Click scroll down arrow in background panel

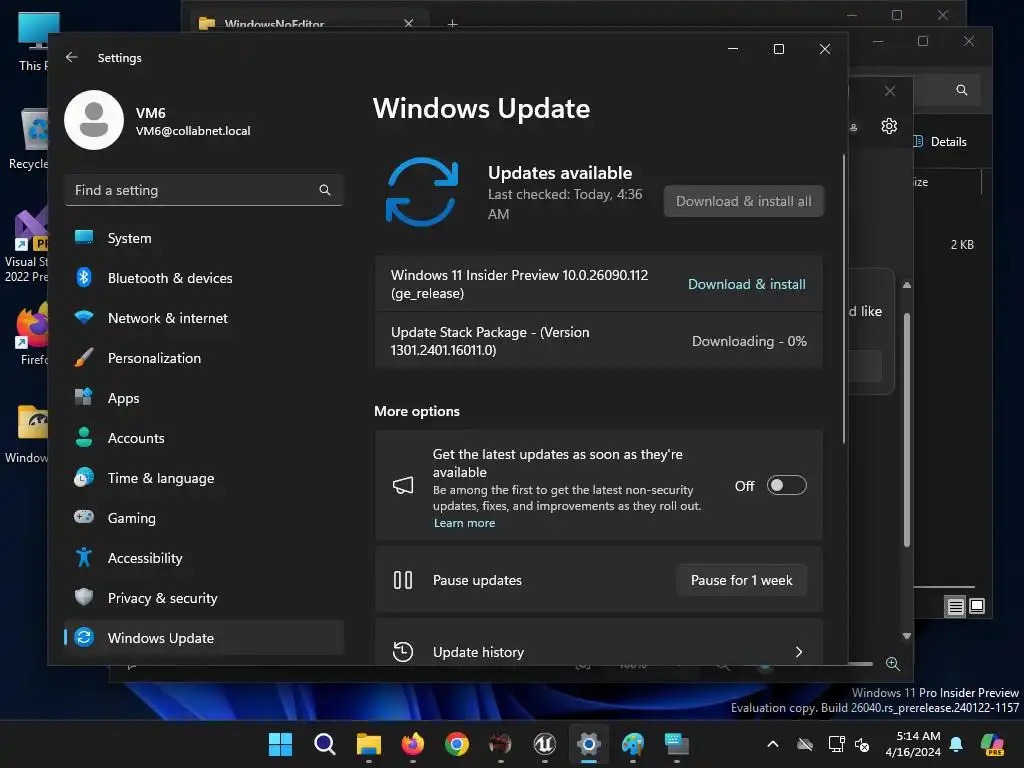point(906,636)
